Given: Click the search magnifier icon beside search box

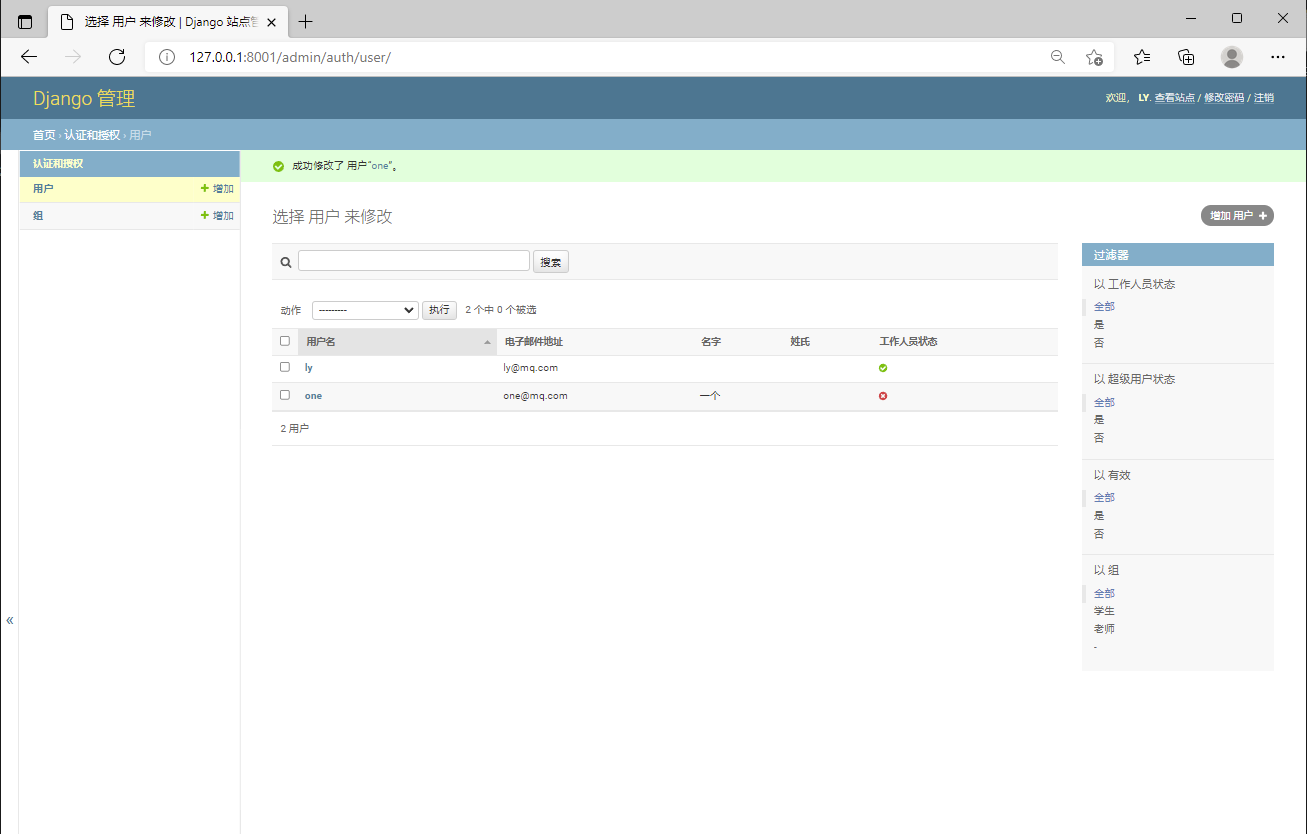Looking at the screenshot, I should pyautogui.click(x=286, y=262).
